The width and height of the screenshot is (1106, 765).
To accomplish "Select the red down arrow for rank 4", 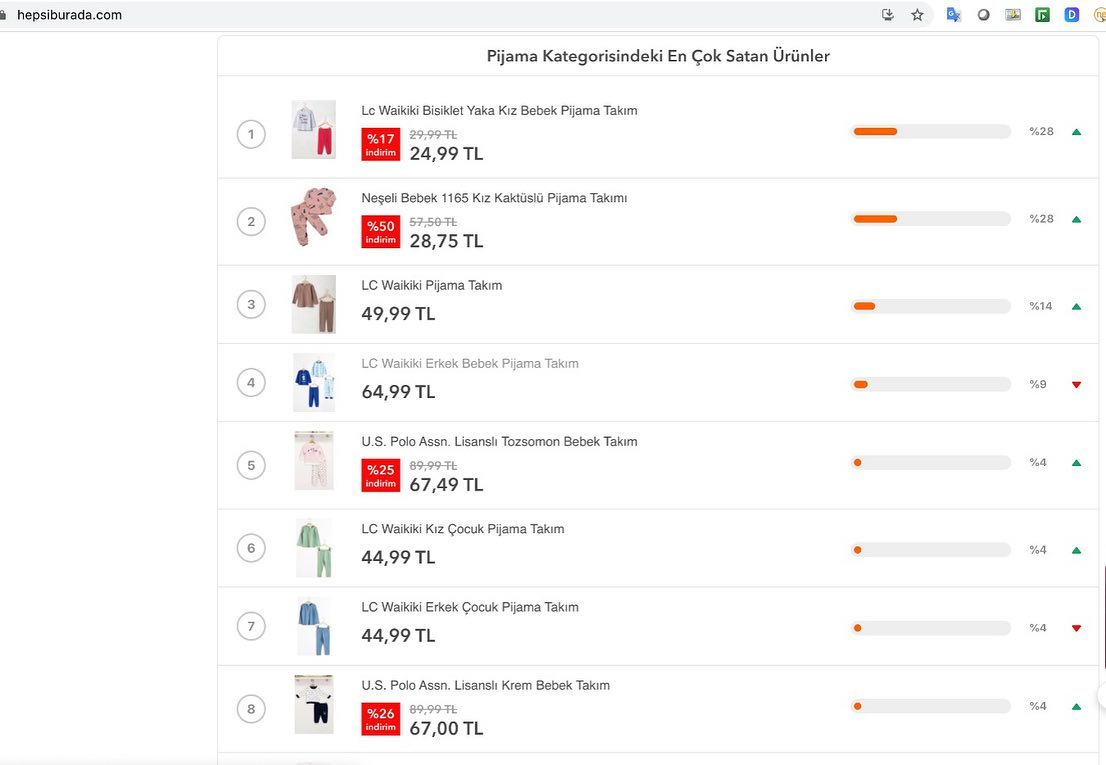I will point(1076,384).
